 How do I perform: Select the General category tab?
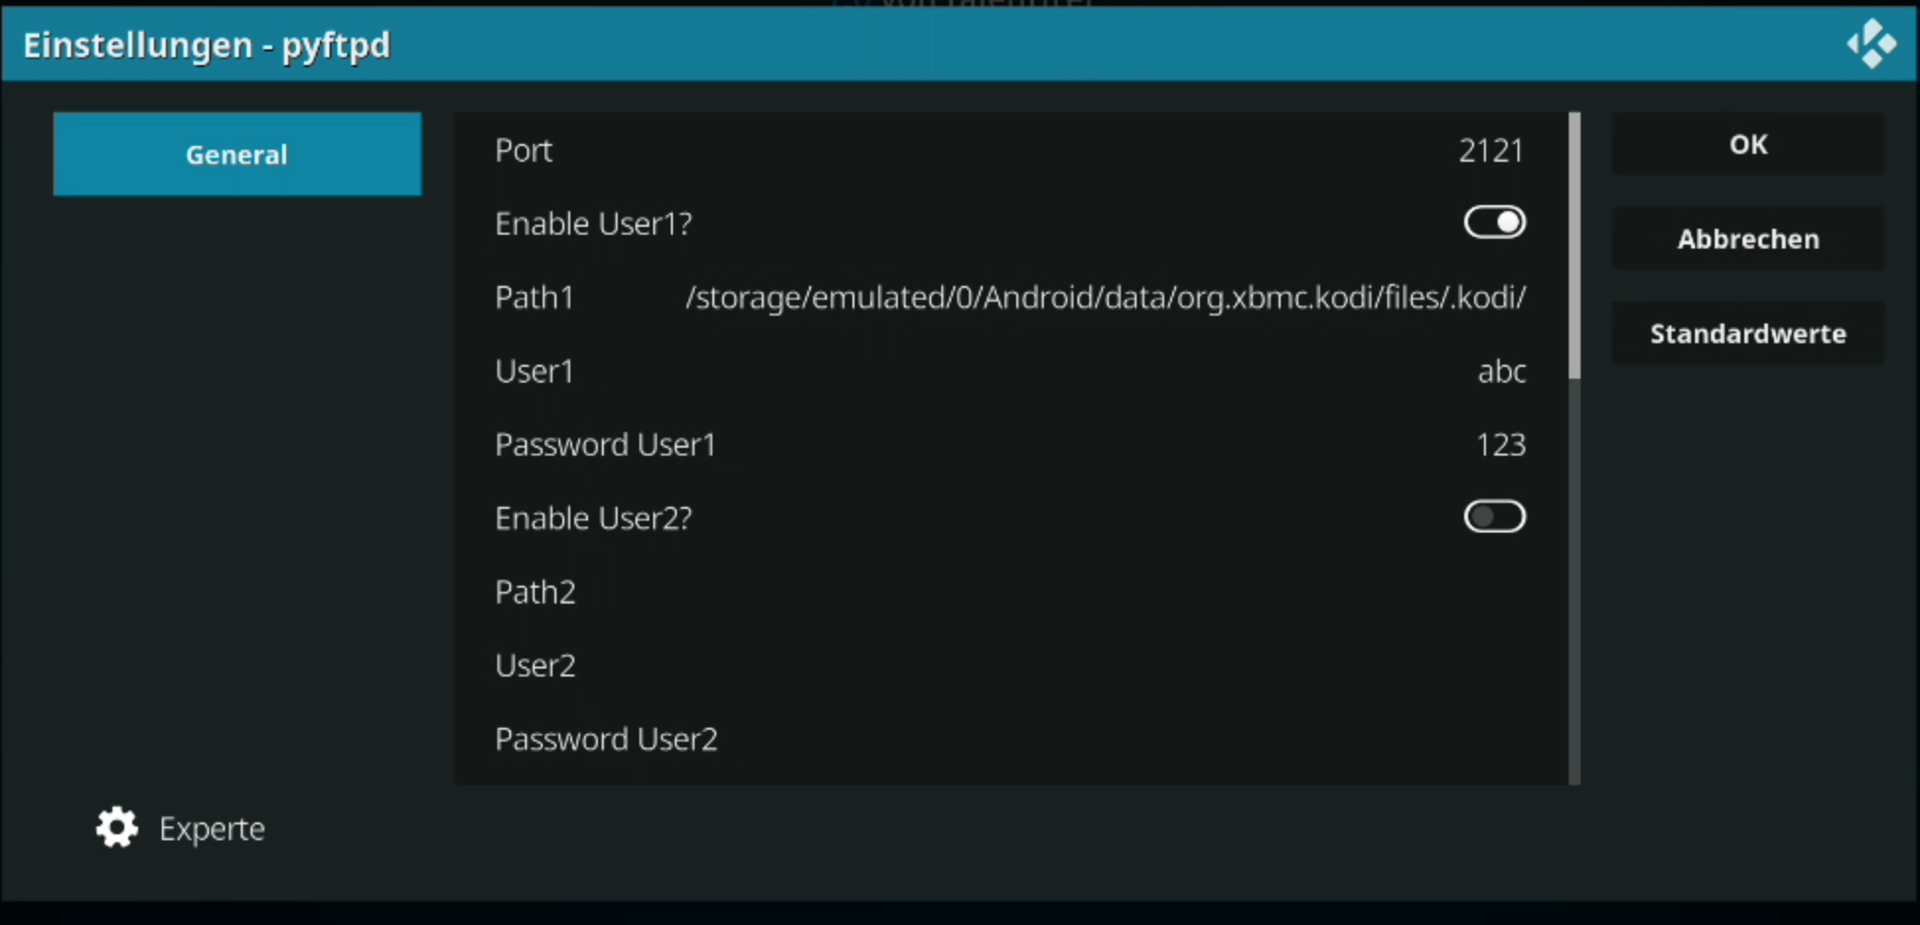pos(237,154)
